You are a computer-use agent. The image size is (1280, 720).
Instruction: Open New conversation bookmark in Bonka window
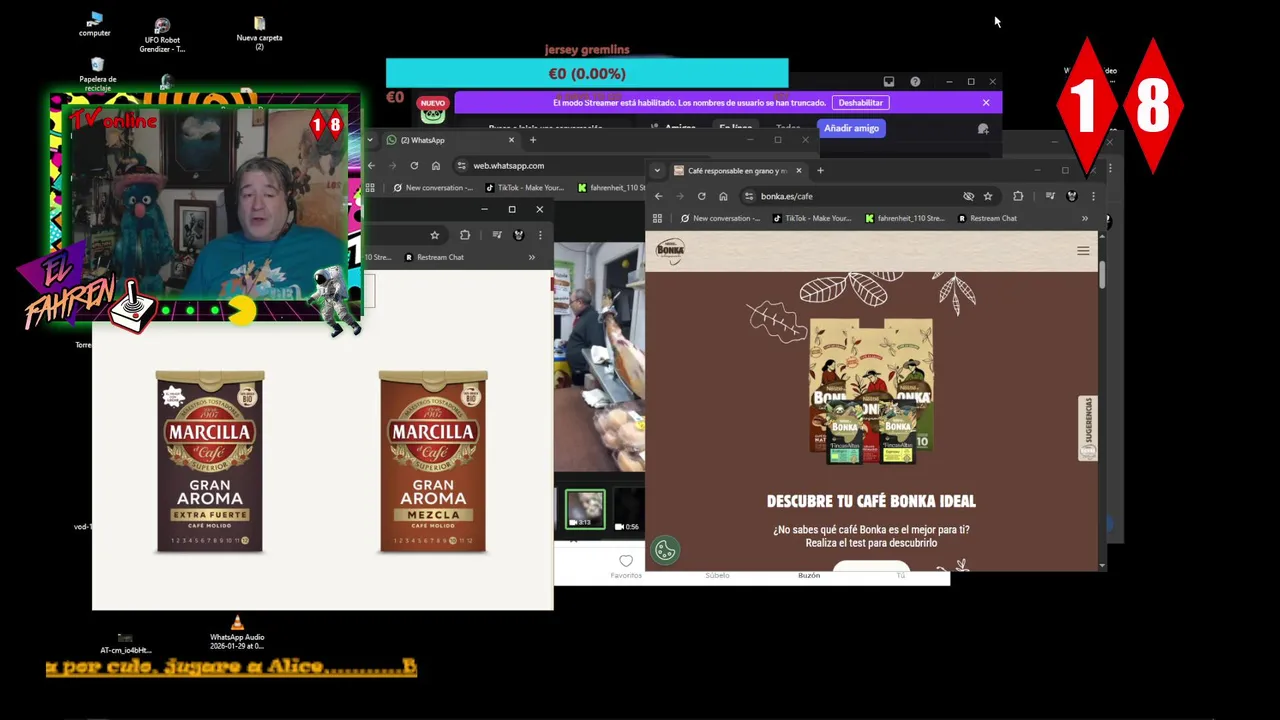(720, 218)
